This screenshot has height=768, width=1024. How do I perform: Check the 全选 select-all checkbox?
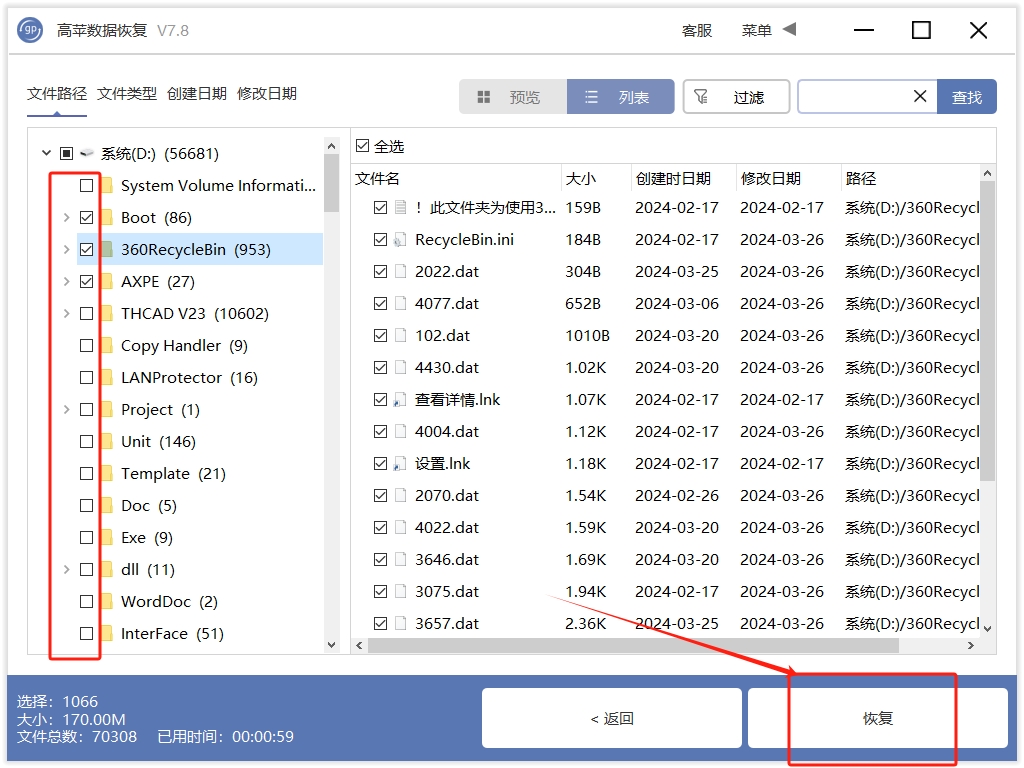pos(362,145)
